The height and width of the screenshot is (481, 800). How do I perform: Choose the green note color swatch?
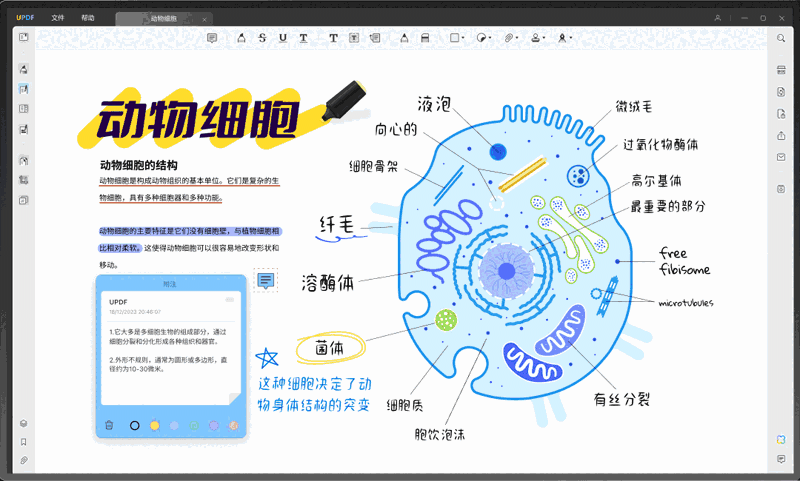pyautogui.click(x=194, y=425)
